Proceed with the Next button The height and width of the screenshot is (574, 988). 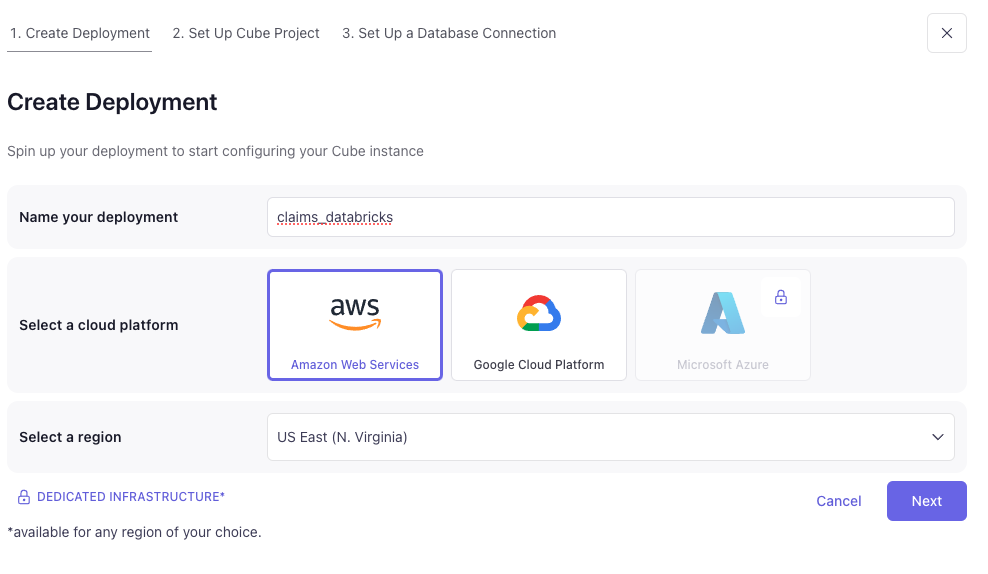[926, 501]
